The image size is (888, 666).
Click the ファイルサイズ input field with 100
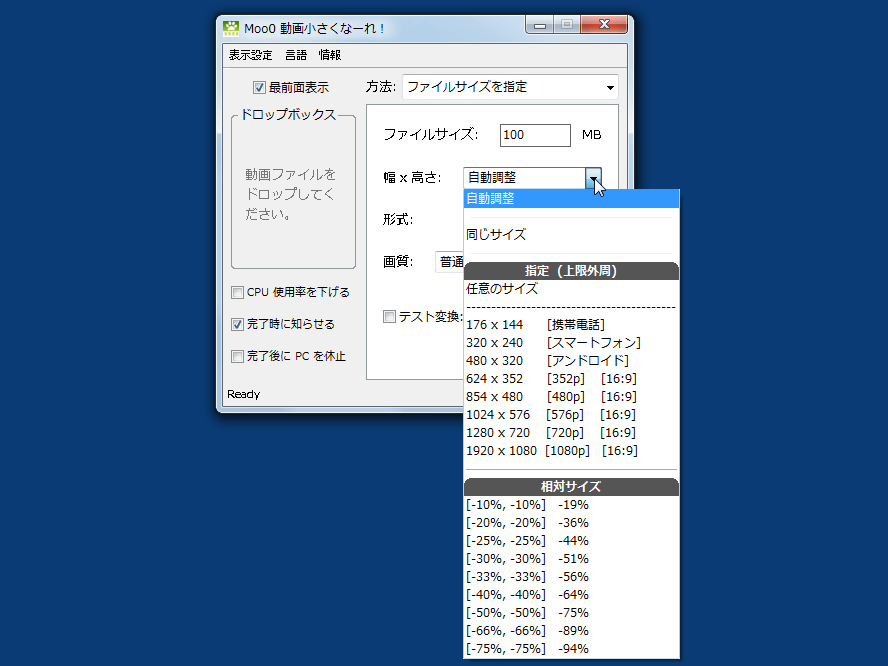[x=535, y=135]
